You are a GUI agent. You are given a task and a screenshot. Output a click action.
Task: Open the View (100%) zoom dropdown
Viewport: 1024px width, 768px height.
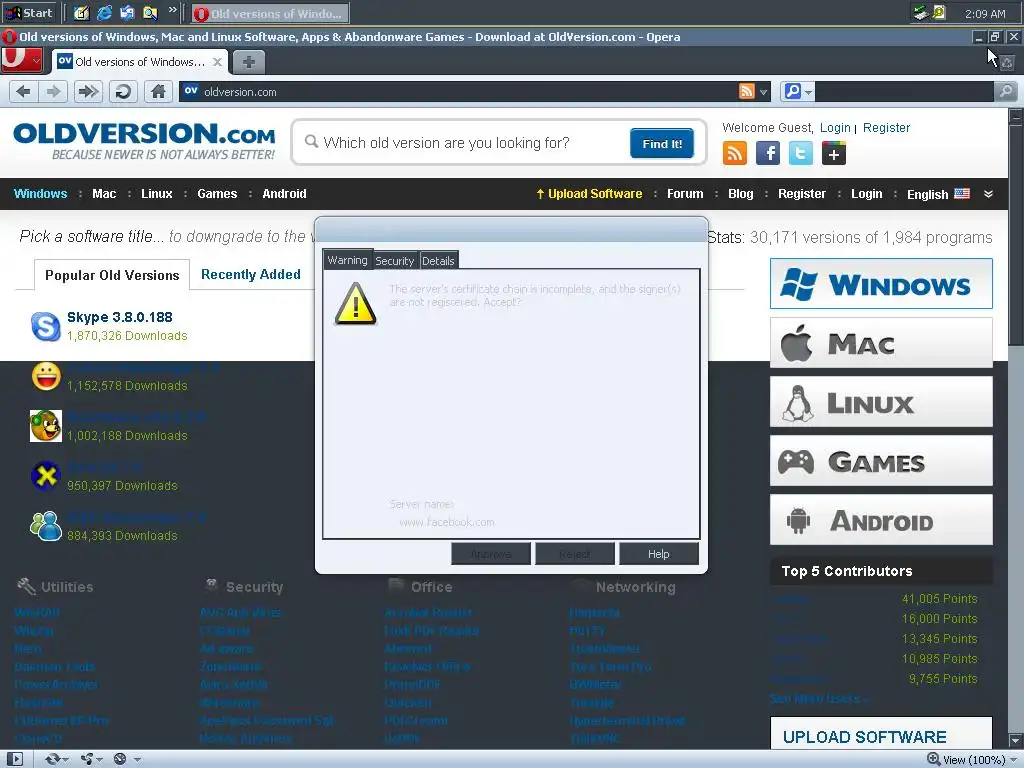pyautogui.click(x=973, y=760)
